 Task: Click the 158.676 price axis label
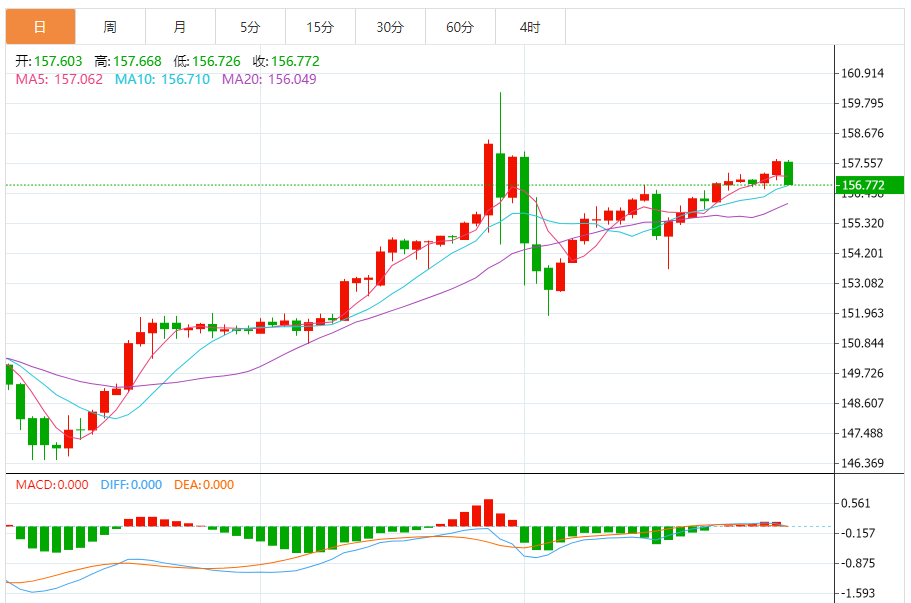point(863,133)
